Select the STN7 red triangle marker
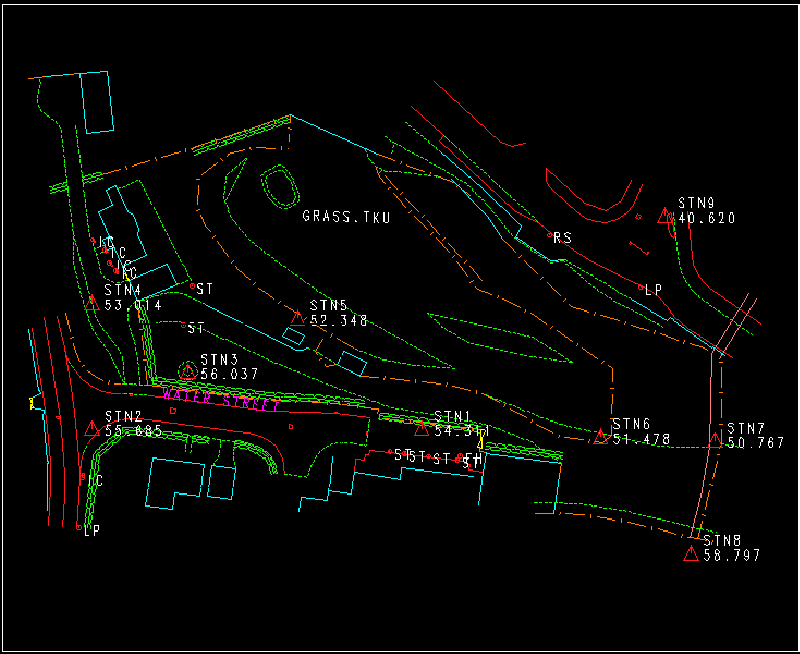The image size is (800, 654). (715, 438)
